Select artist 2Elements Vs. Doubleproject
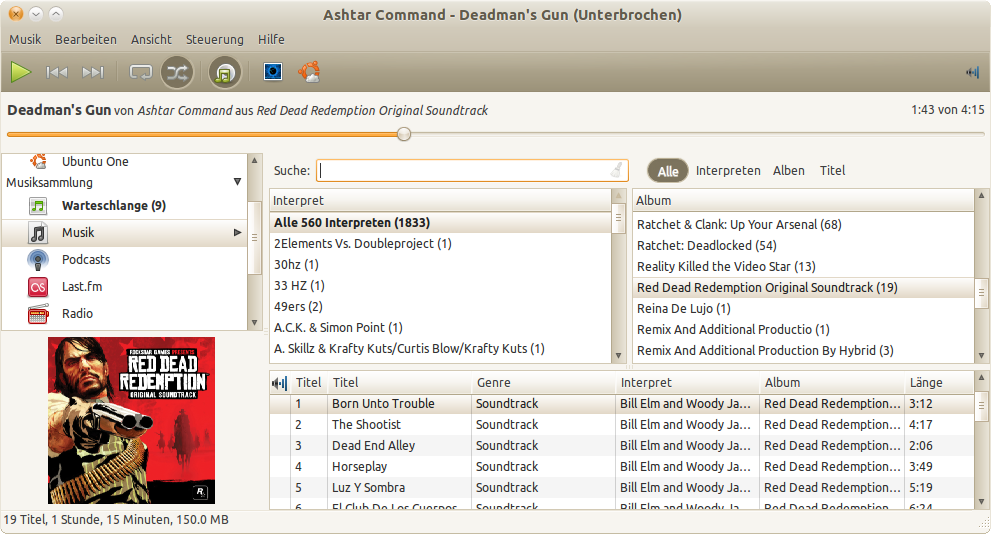991x534 pixels. 440,243
